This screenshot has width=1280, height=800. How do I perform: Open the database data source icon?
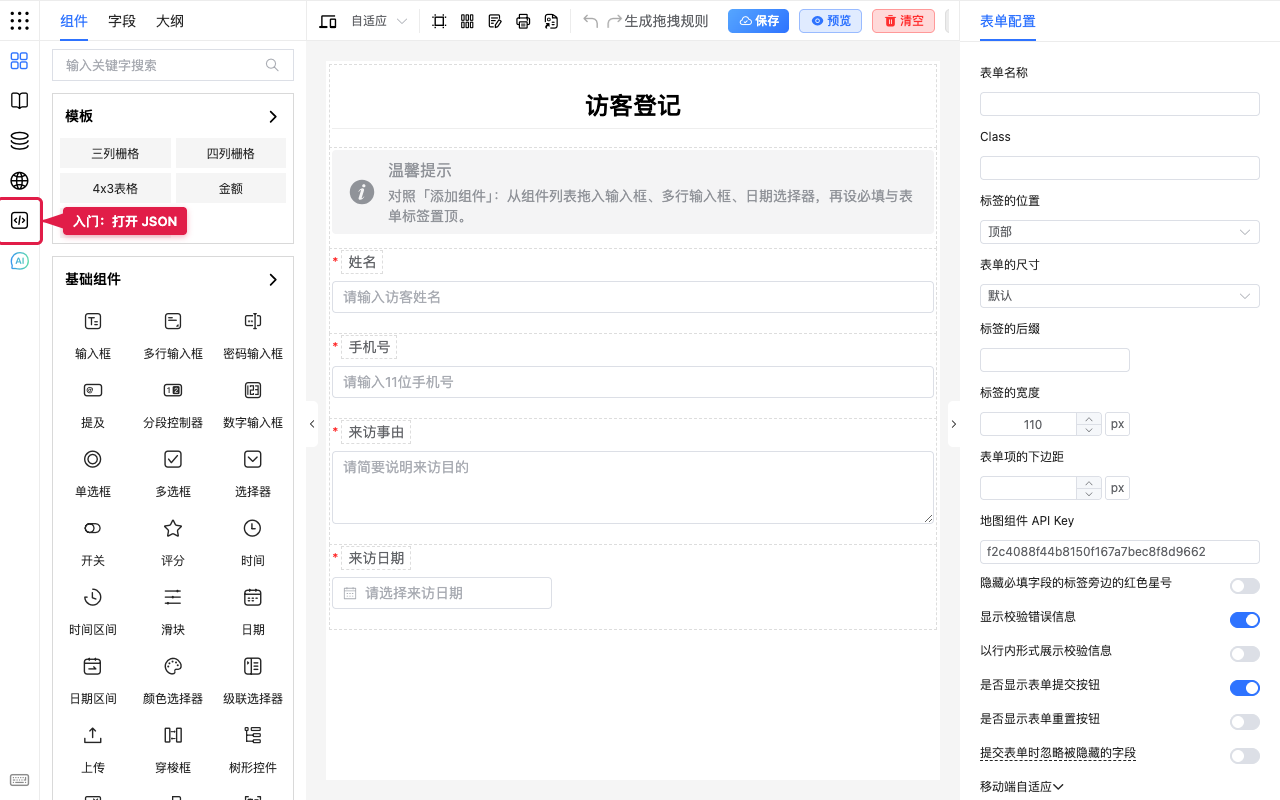click(19, 141)
